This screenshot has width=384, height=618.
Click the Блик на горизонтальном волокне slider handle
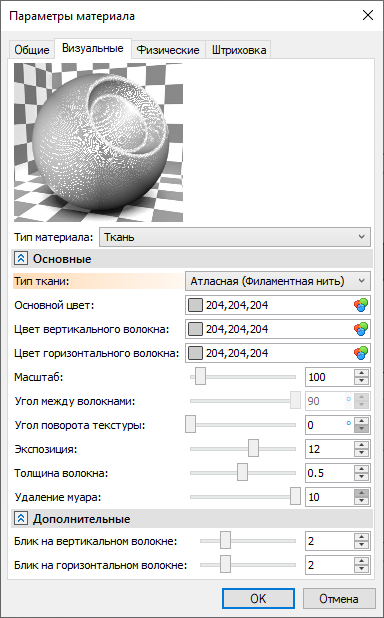pos(225,565)
